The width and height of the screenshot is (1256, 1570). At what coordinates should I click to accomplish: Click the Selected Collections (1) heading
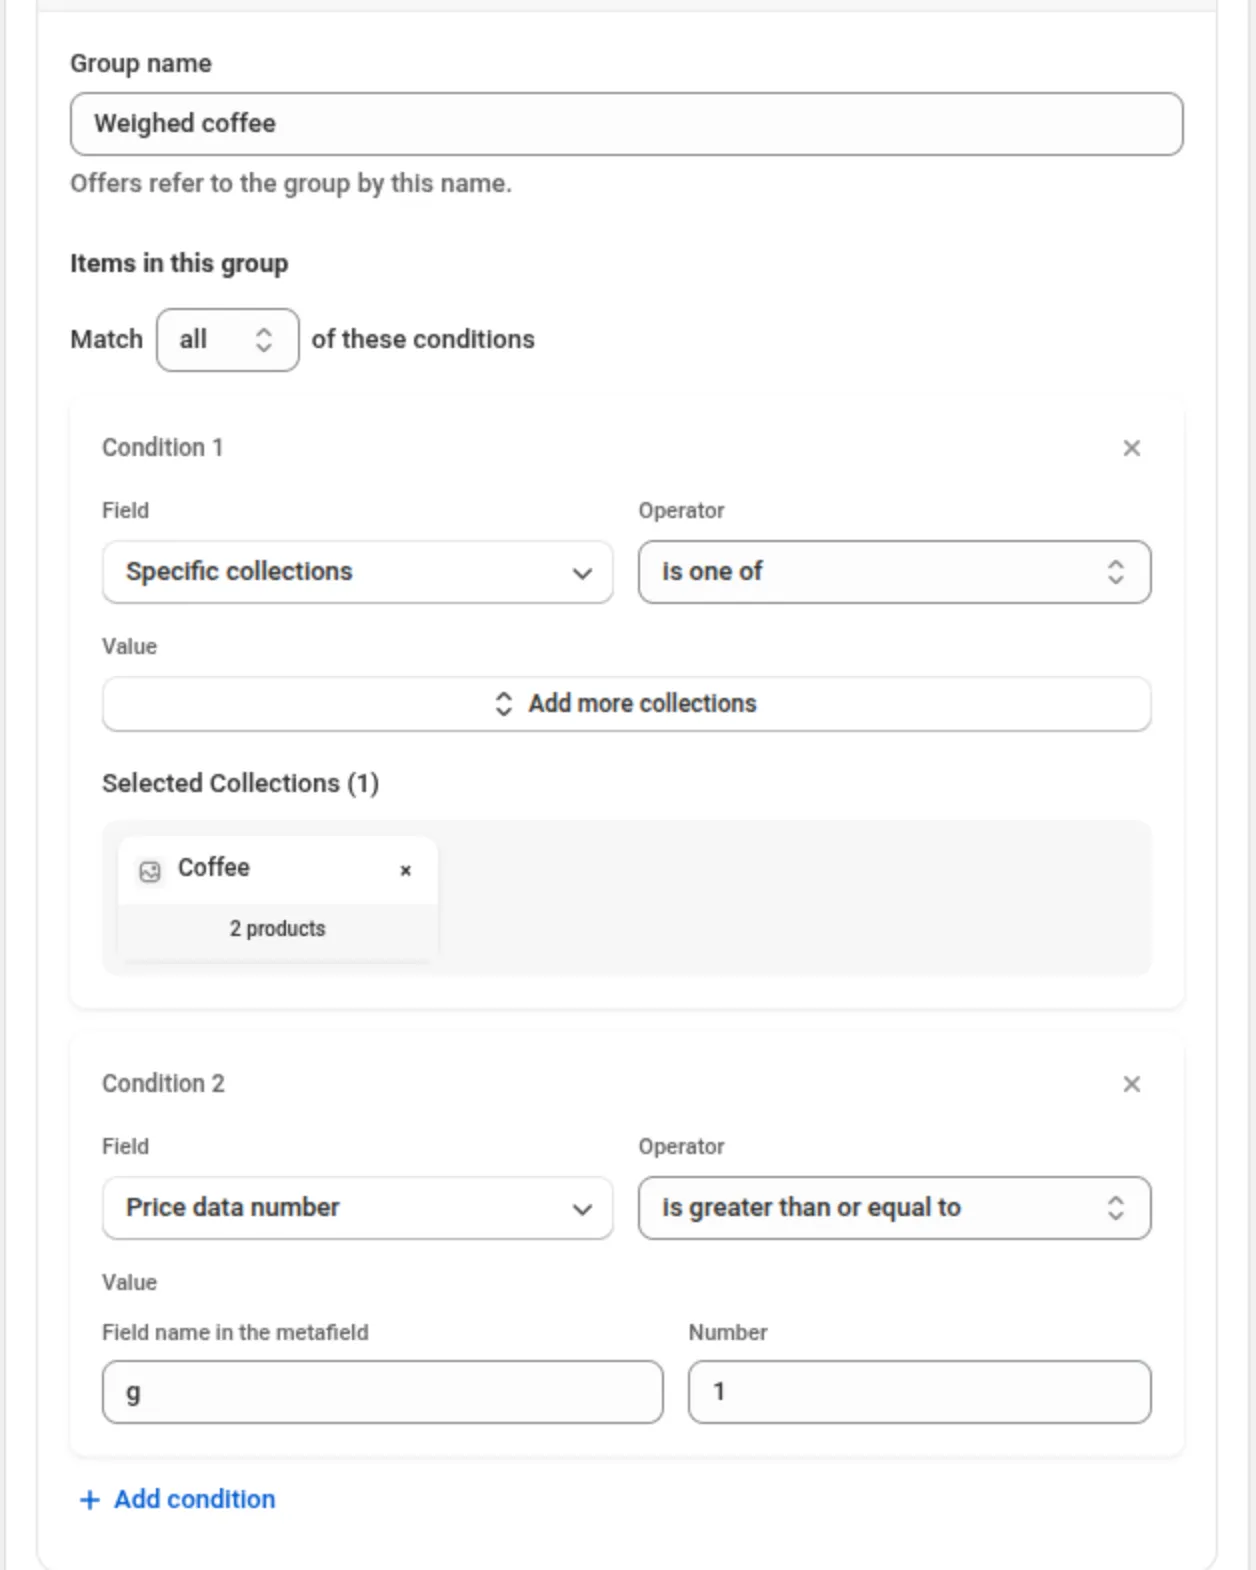[x=240, y=783]
